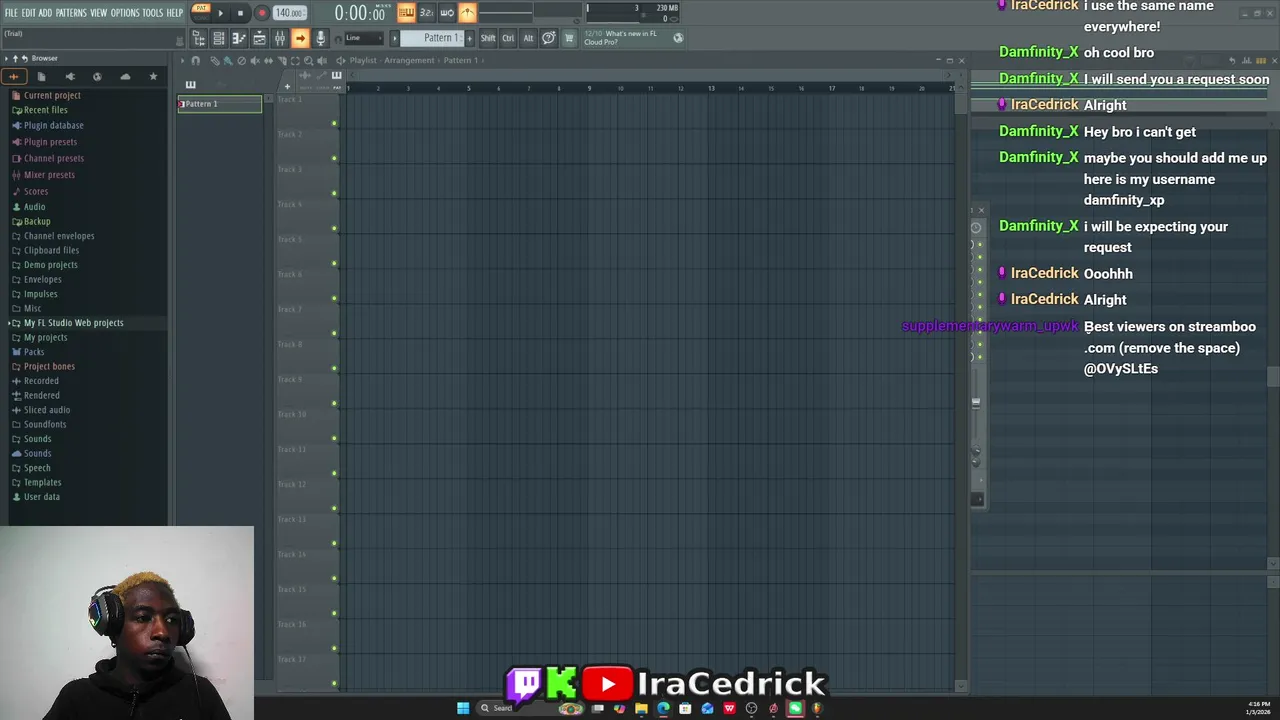Click the globe icon beside news panel
Viewport: 1280px width, 720px height.
point(678,38)
